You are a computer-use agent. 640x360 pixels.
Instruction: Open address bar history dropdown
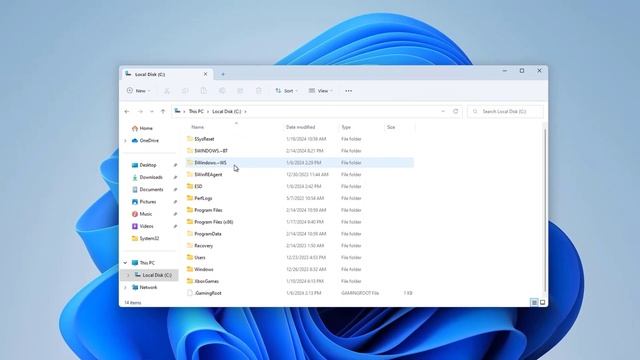[x=443, y=111]
